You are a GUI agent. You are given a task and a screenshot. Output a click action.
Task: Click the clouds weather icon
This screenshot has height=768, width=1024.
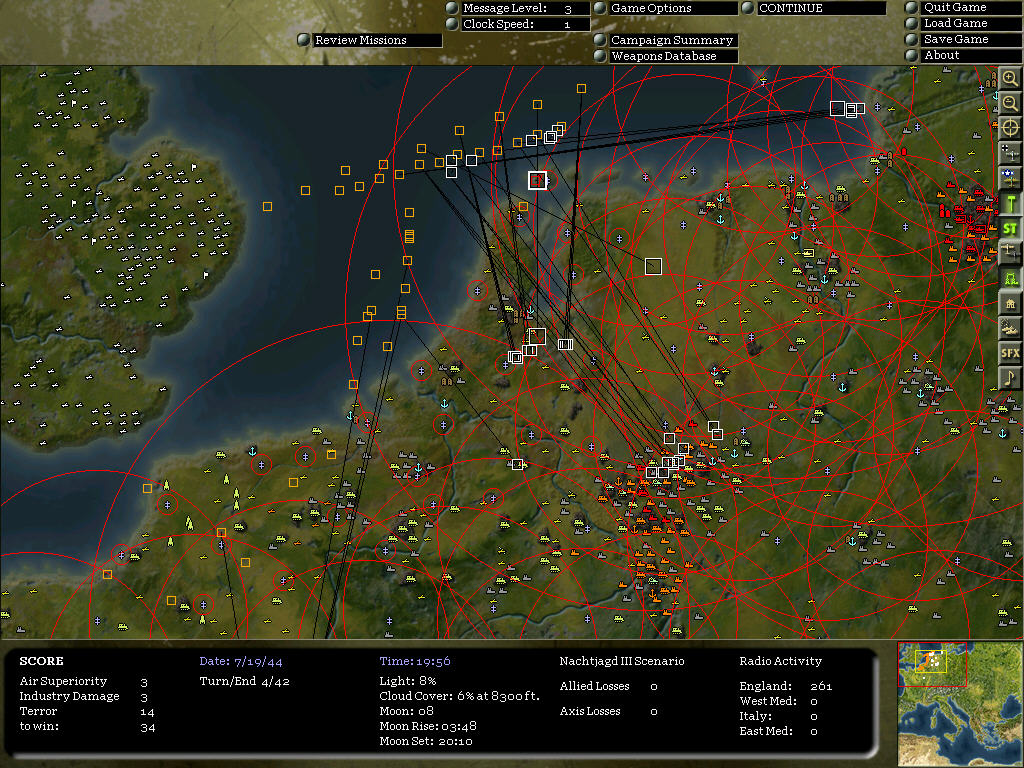(x=1010, y=328)
